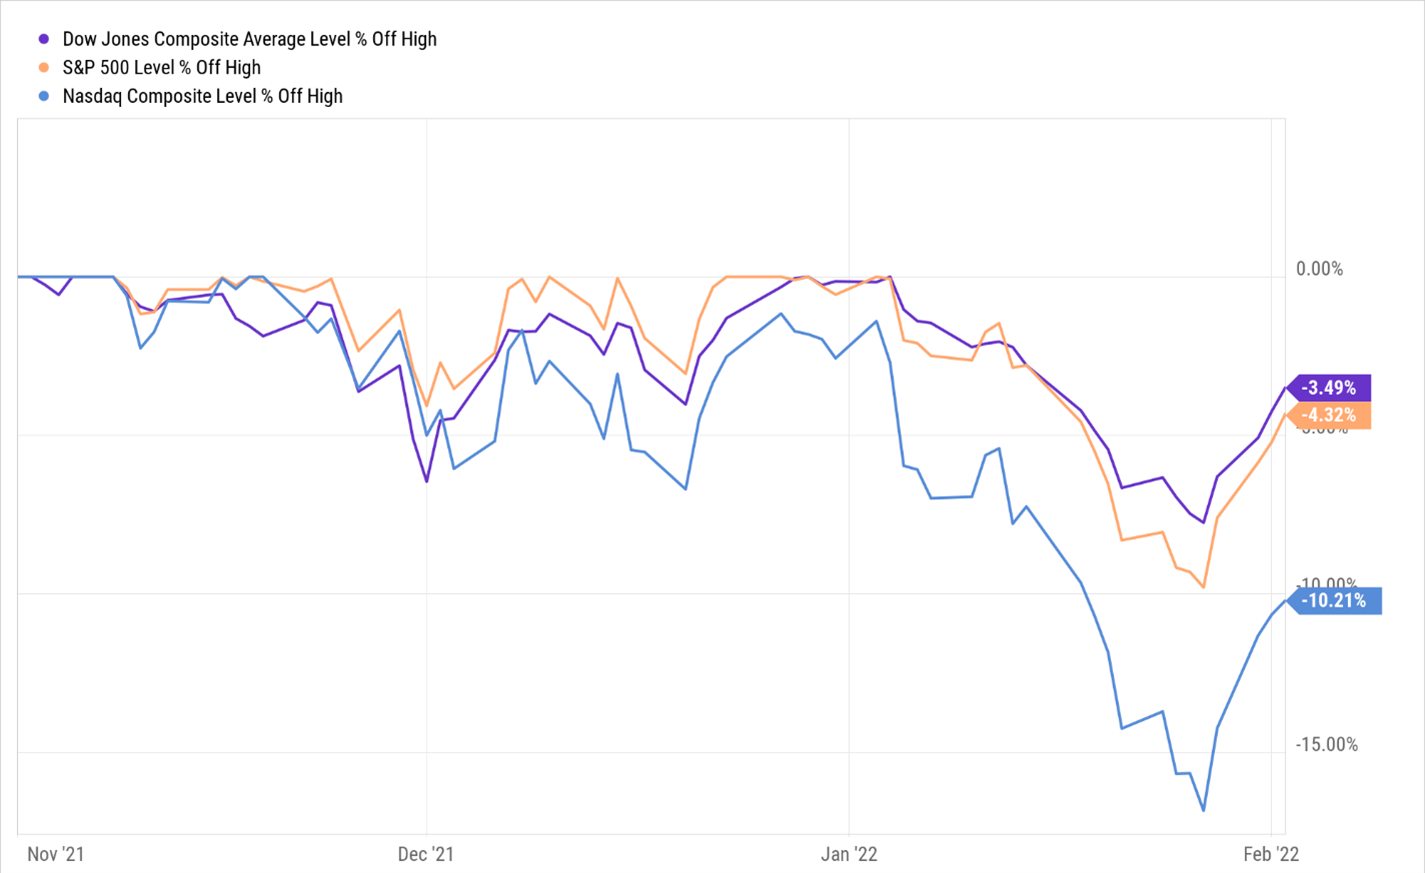Click the S&P 500 line's lowest late-January point
Viewport: 1425px width, 873px height.
pyautogui.click(x=1203, y=587)
